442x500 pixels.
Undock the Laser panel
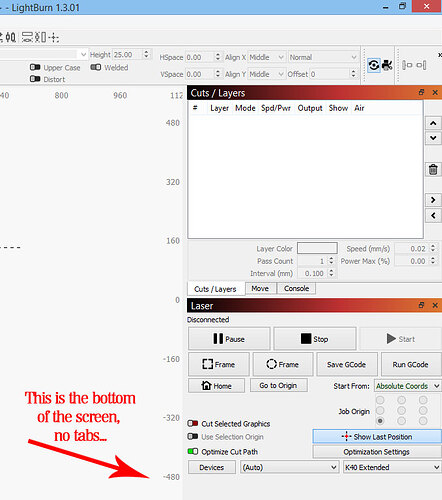tap(421, 305)
